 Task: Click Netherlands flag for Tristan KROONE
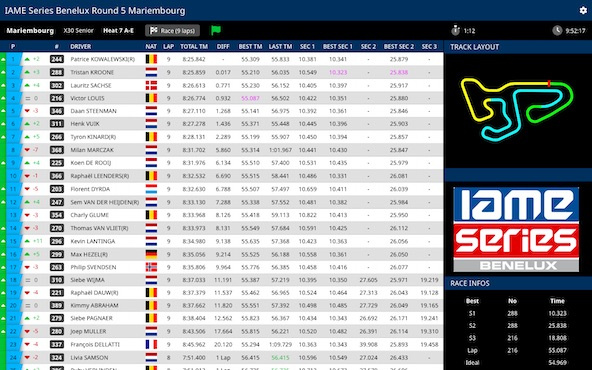151,72
